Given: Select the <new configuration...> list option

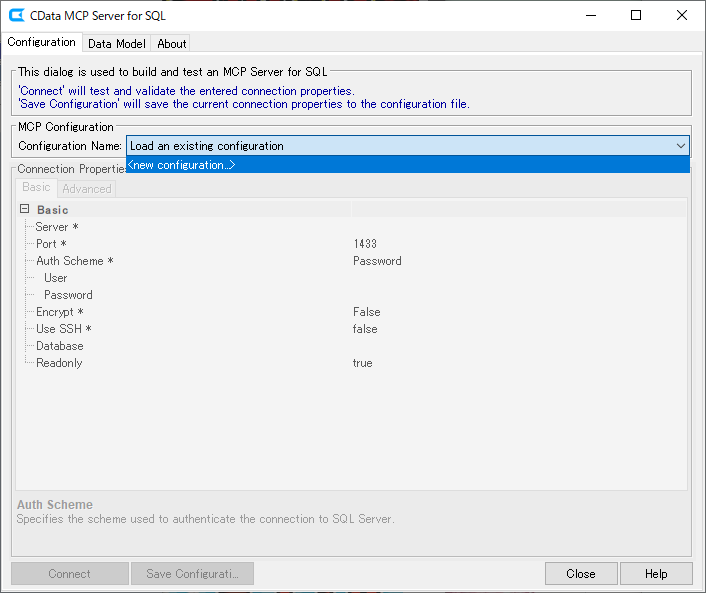Looking at the screenshot, I should coord(407,165).
